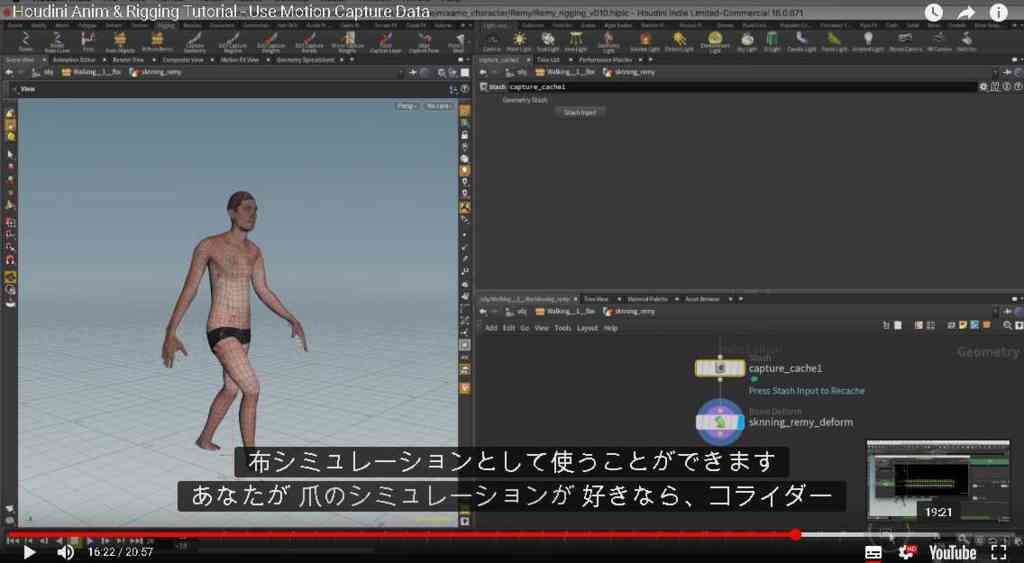Switch to the Geometry Spreadsheet tab
The height and width of the screenshot is (563, 1024).
pyautogui.click(x=305, y=59)
